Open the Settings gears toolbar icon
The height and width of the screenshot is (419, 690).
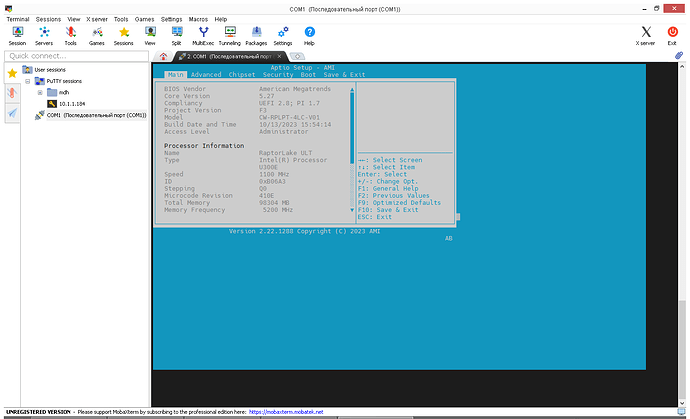283,36
